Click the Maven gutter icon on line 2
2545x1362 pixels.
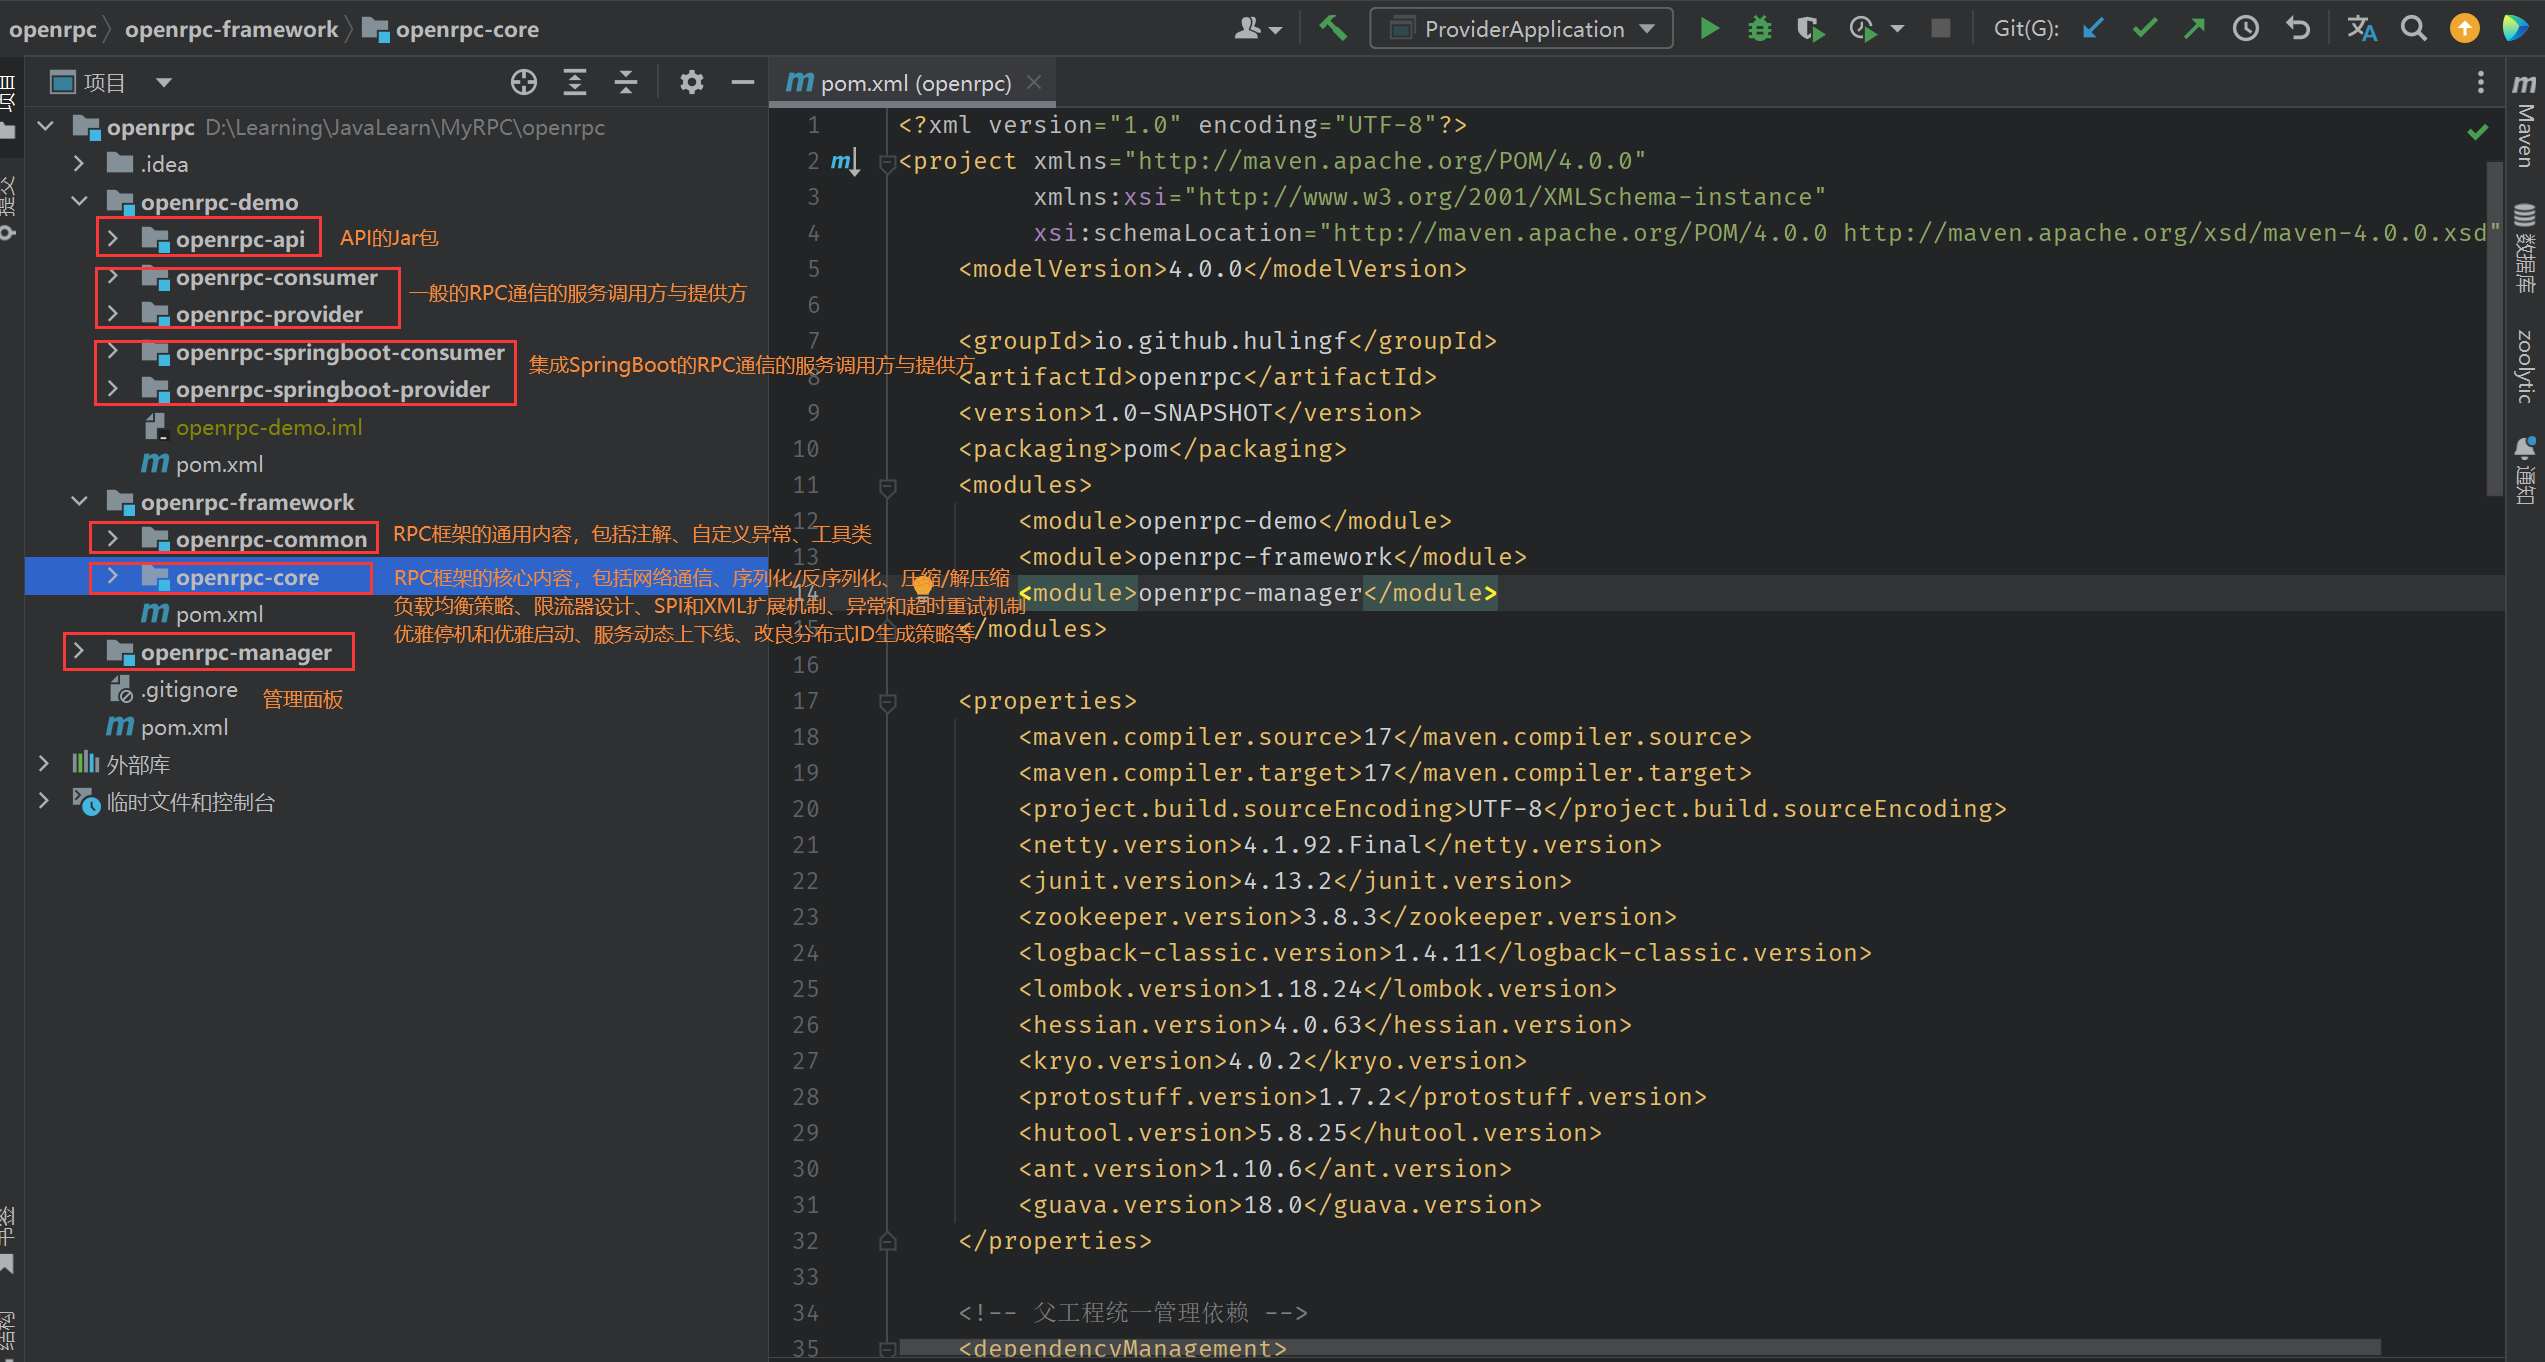(x=844, y=161)
